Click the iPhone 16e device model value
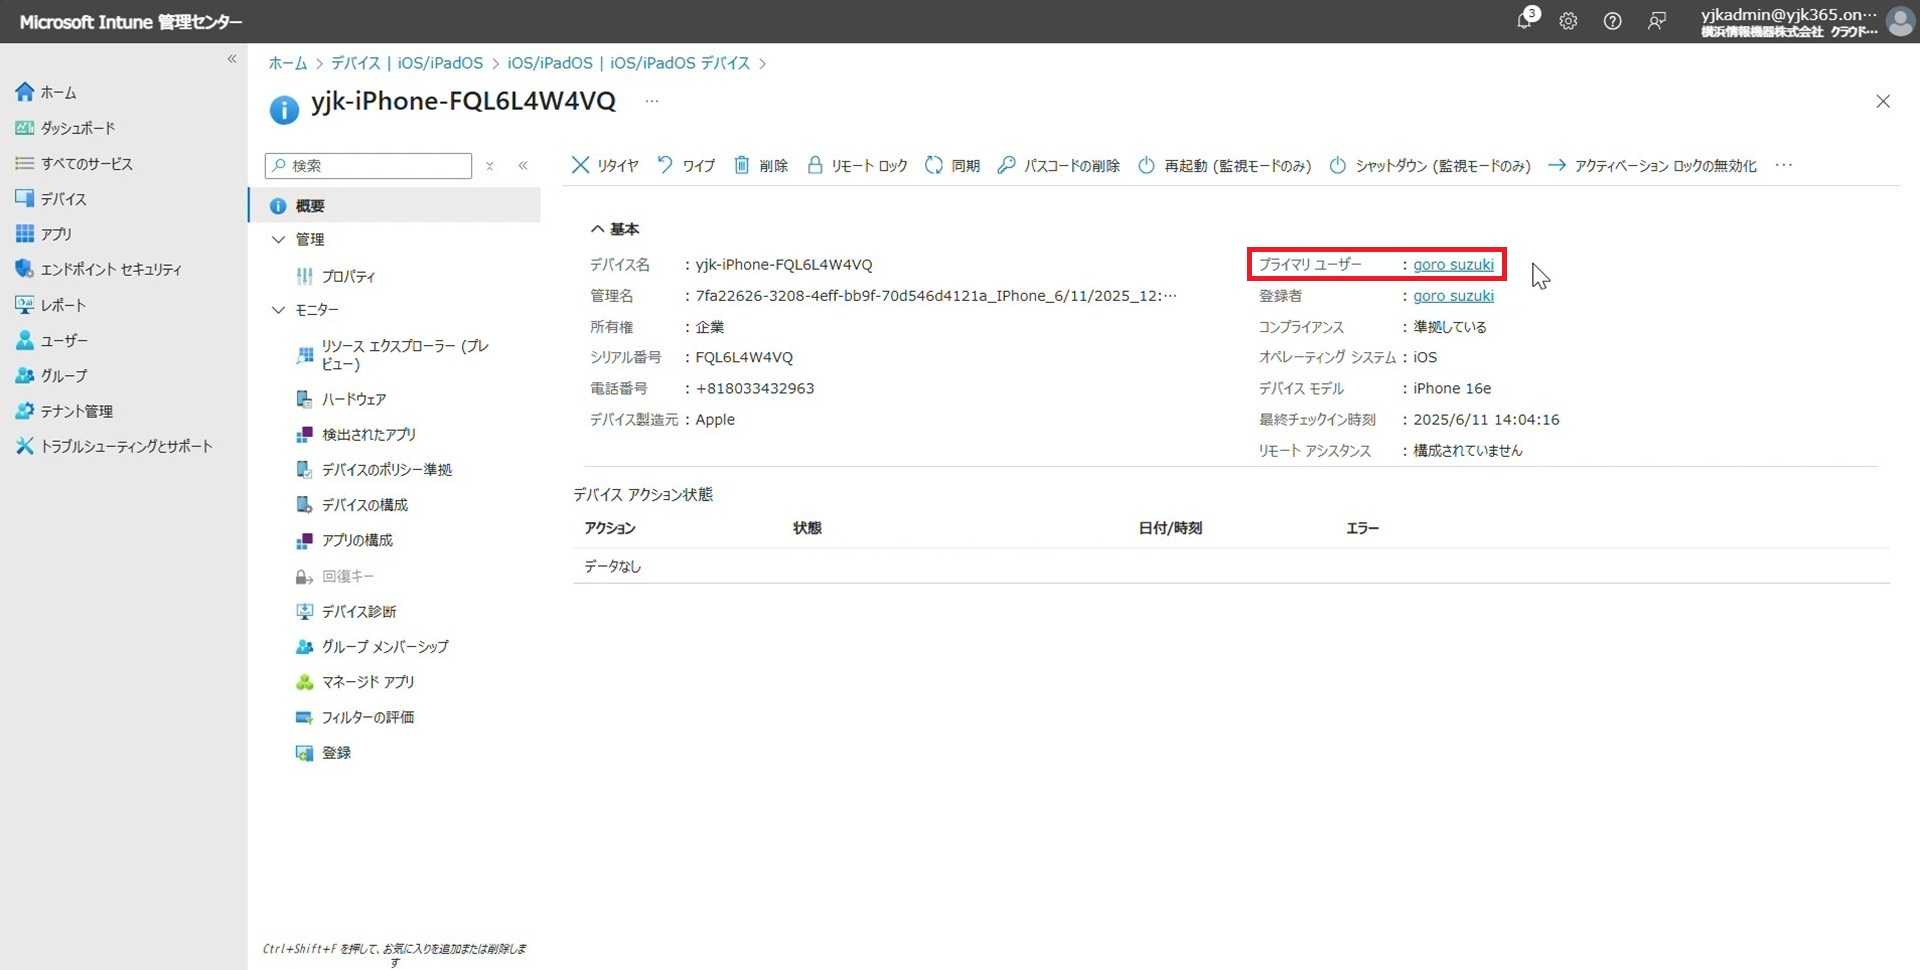 coord(1452,388)
